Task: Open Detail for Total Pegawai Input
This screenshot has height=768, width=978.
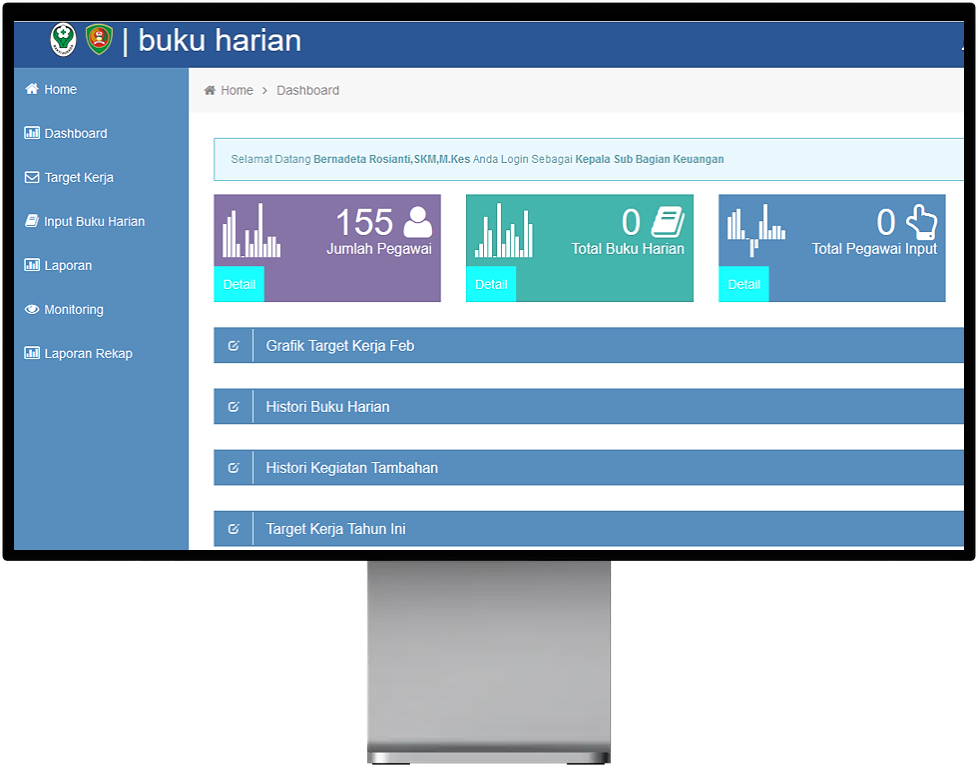Action: pyautogui.click(x=744, y=284)
